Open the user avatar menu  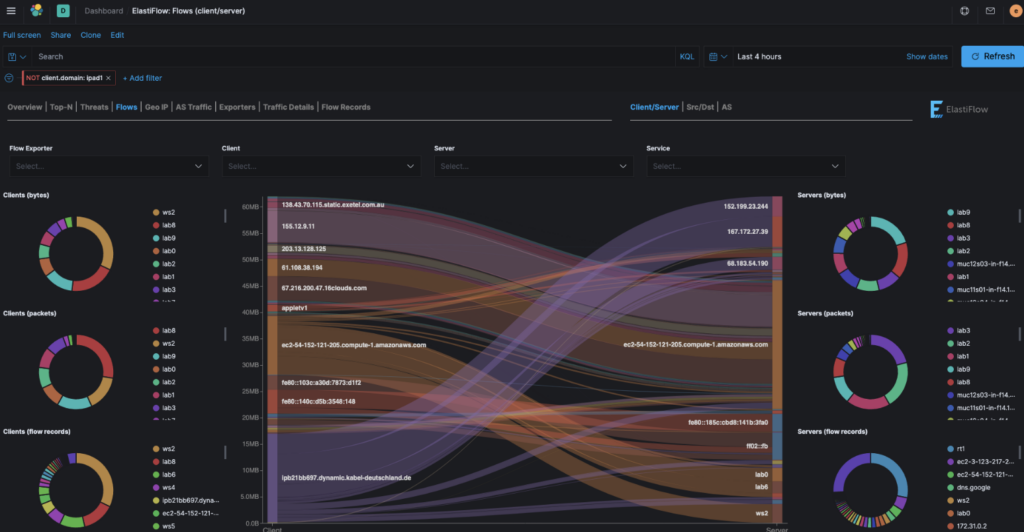click(x=1016, y=11)
